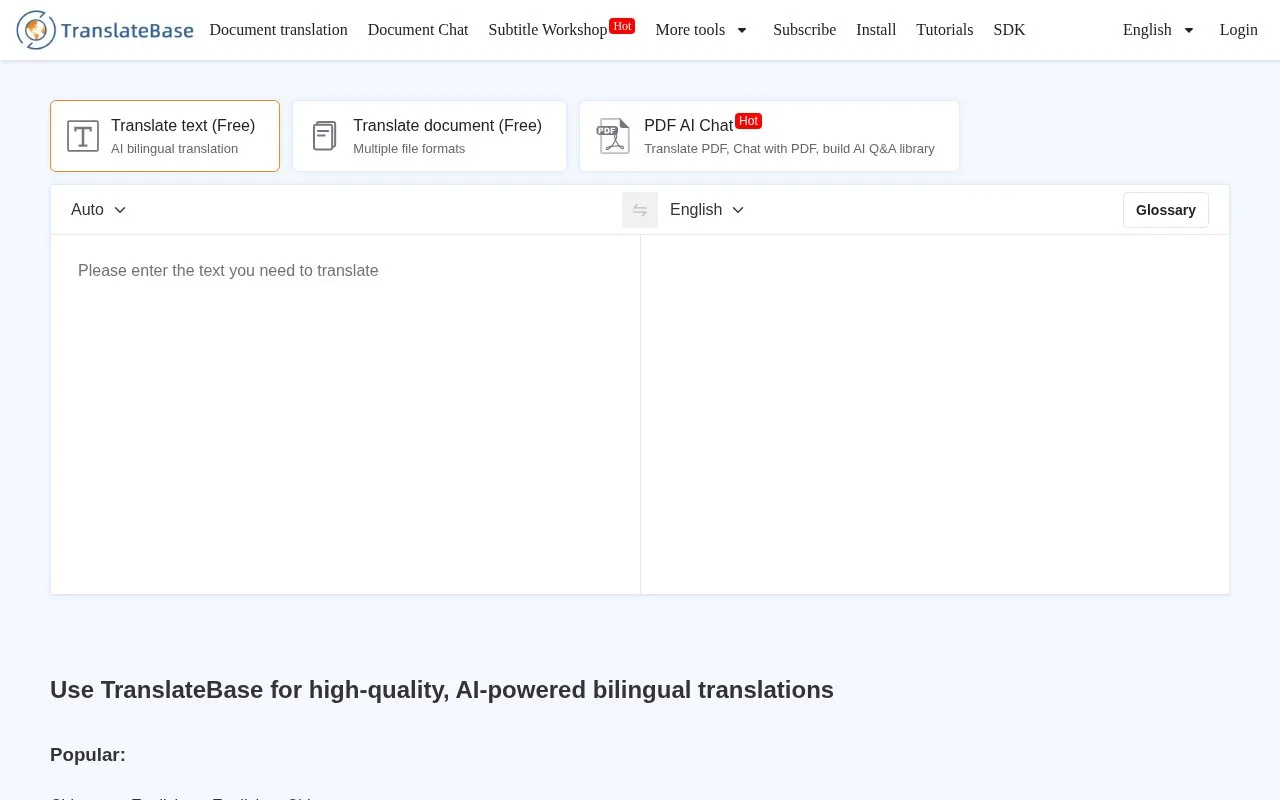
Task: Click the PDF AI Chat icon
Action: point(614,136)
